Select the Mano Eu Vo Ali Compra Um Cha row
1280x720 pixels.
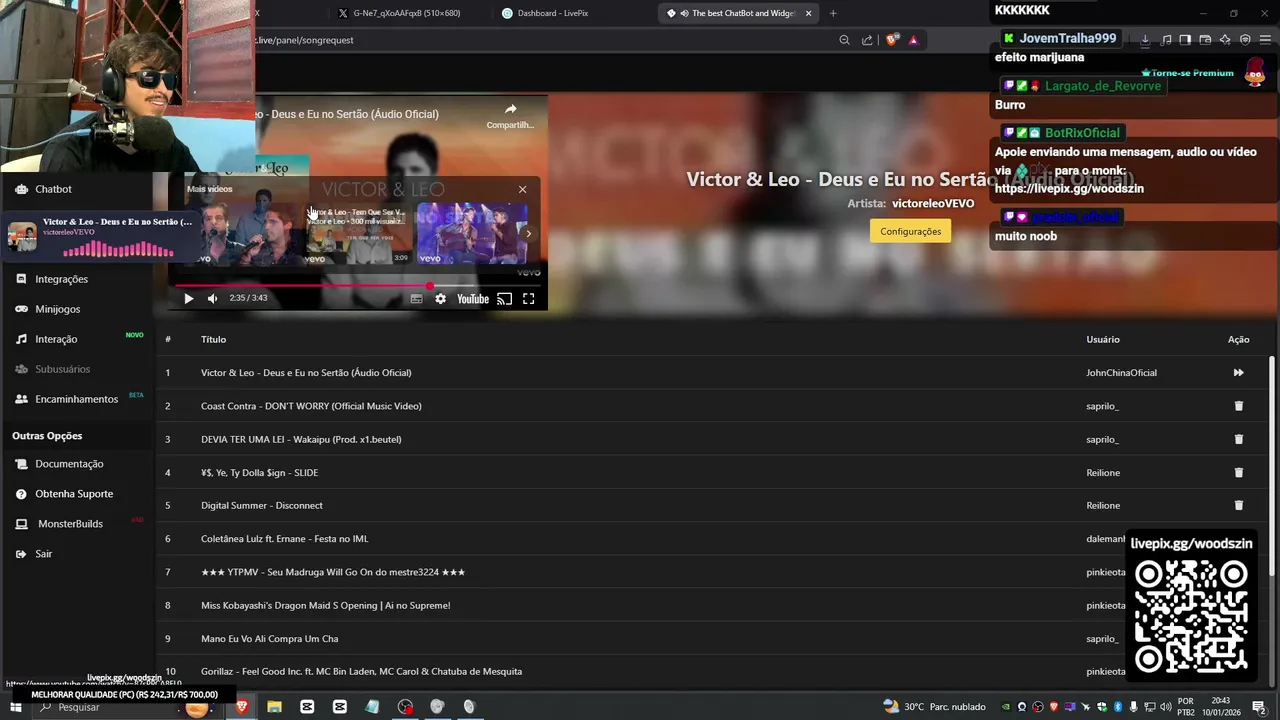[x=712, y=639]
